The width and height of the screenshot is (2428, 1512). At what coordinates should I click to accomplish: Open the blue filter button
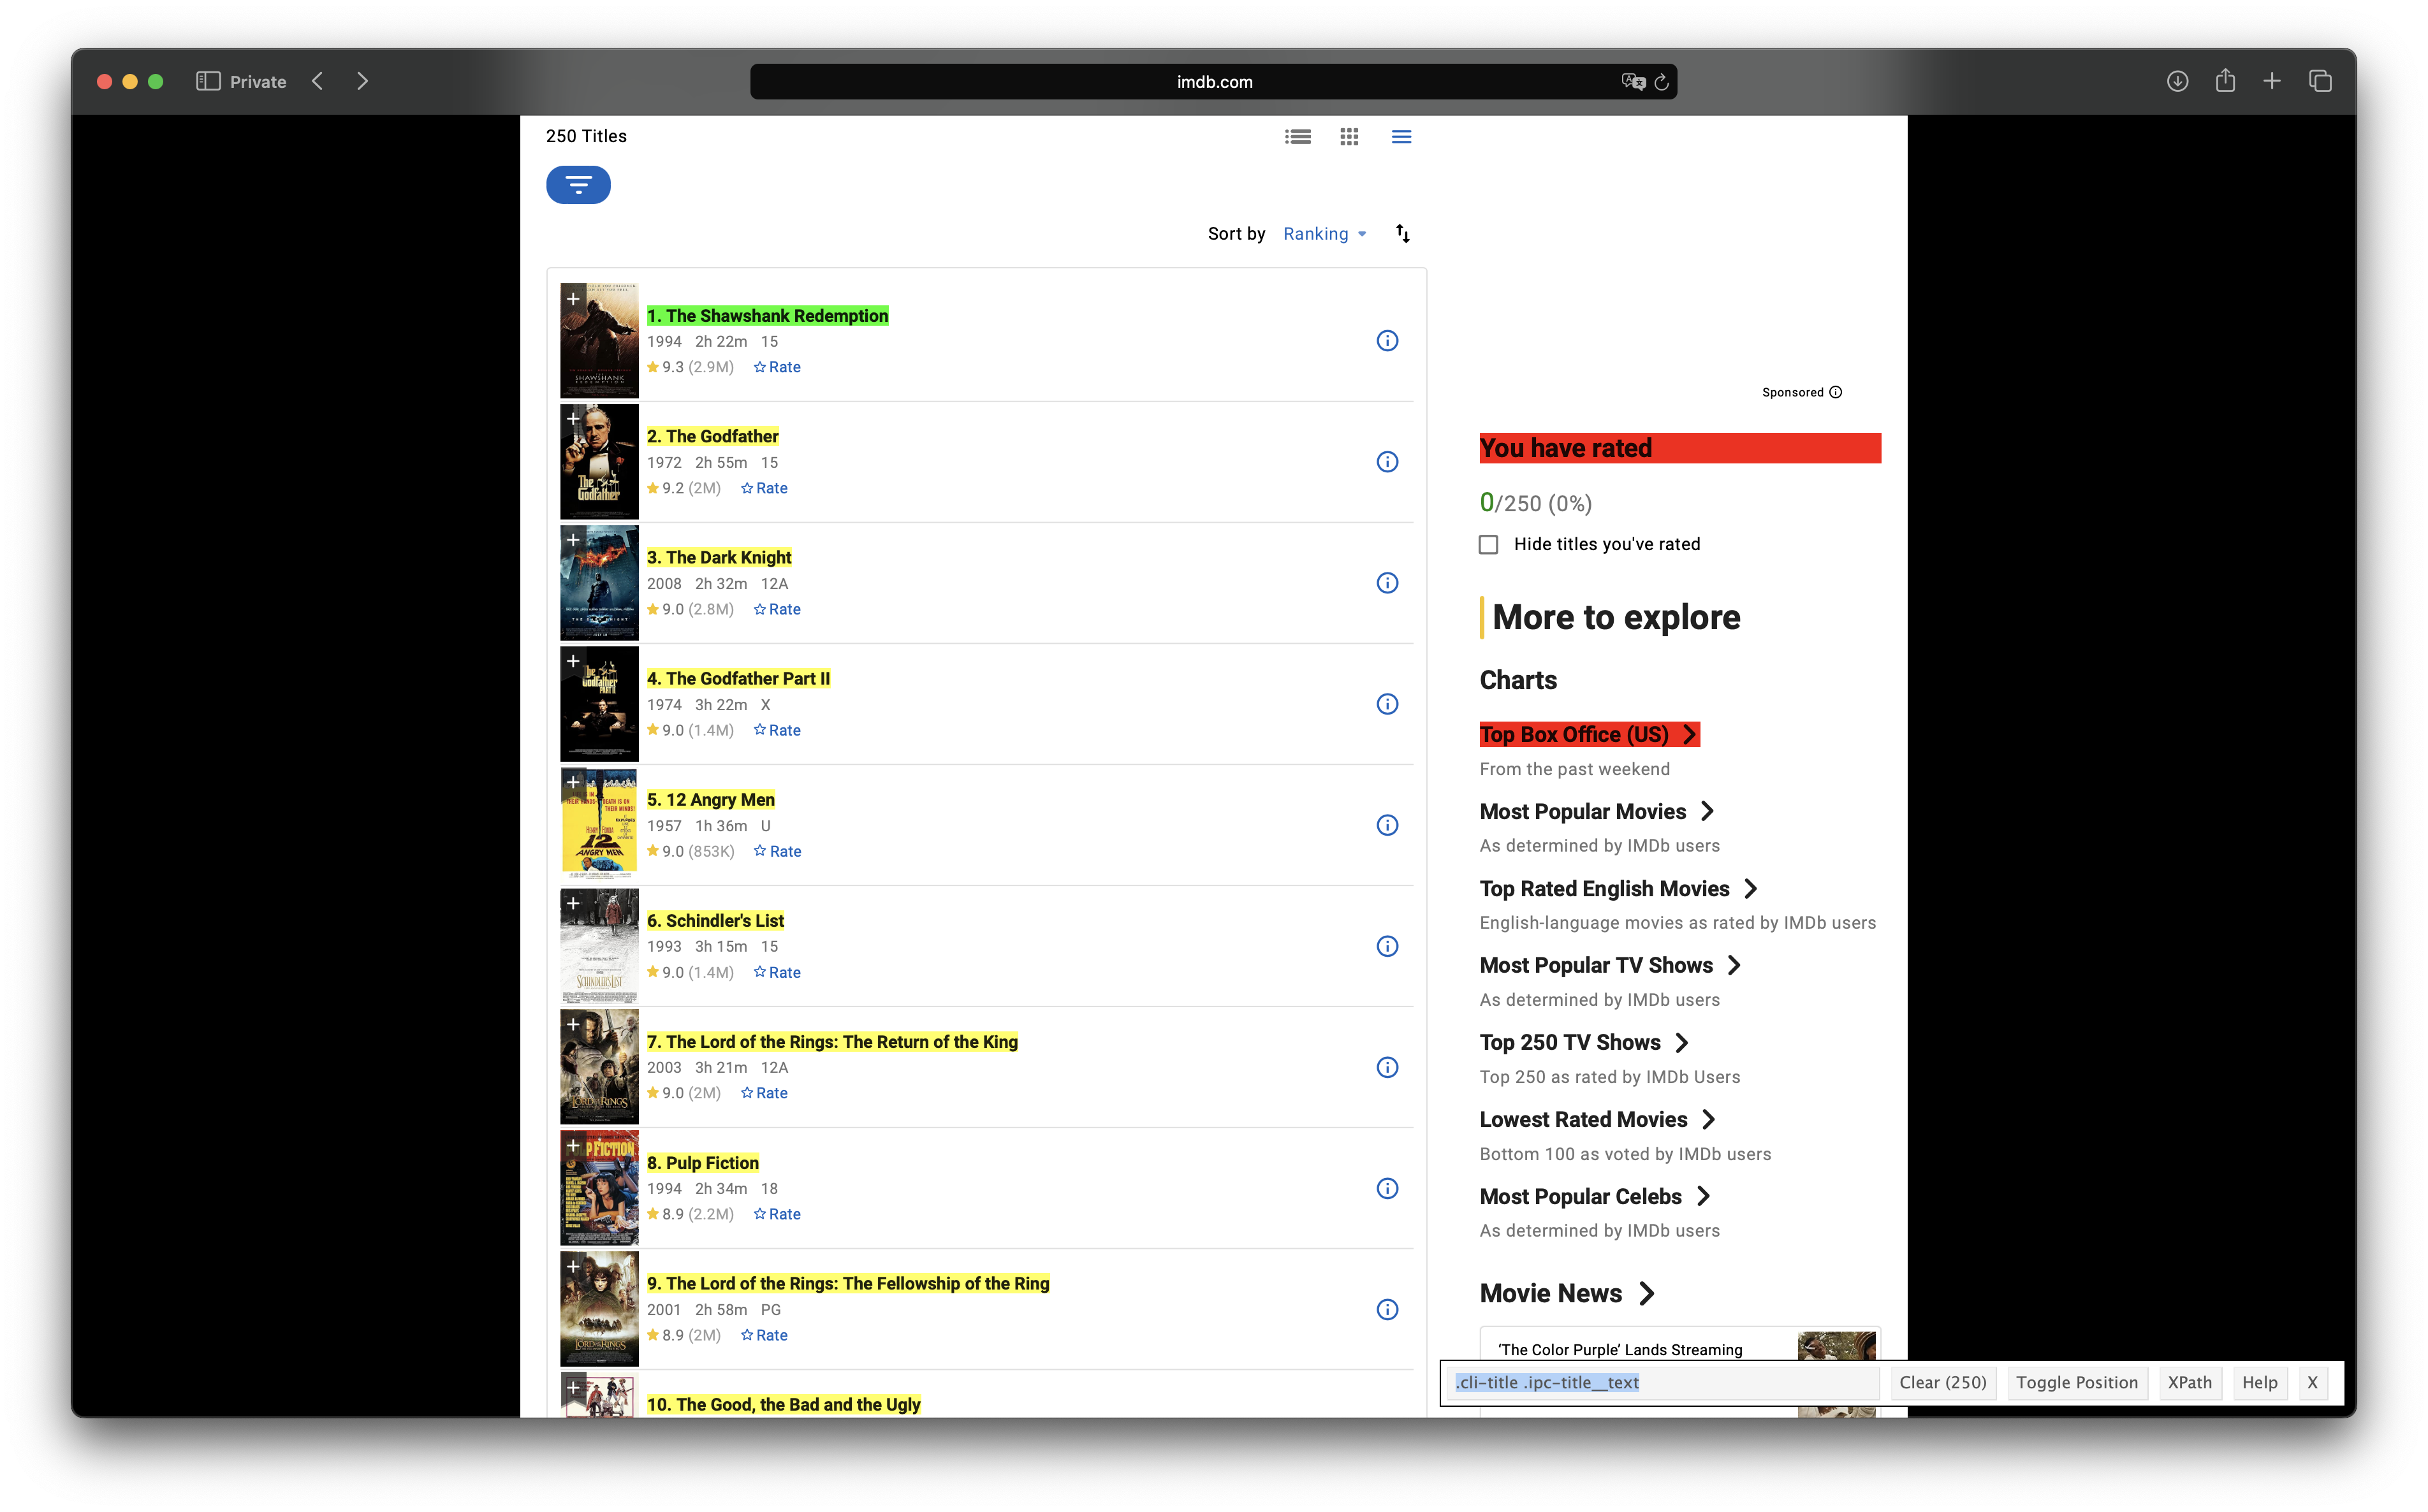click(578, 185)
